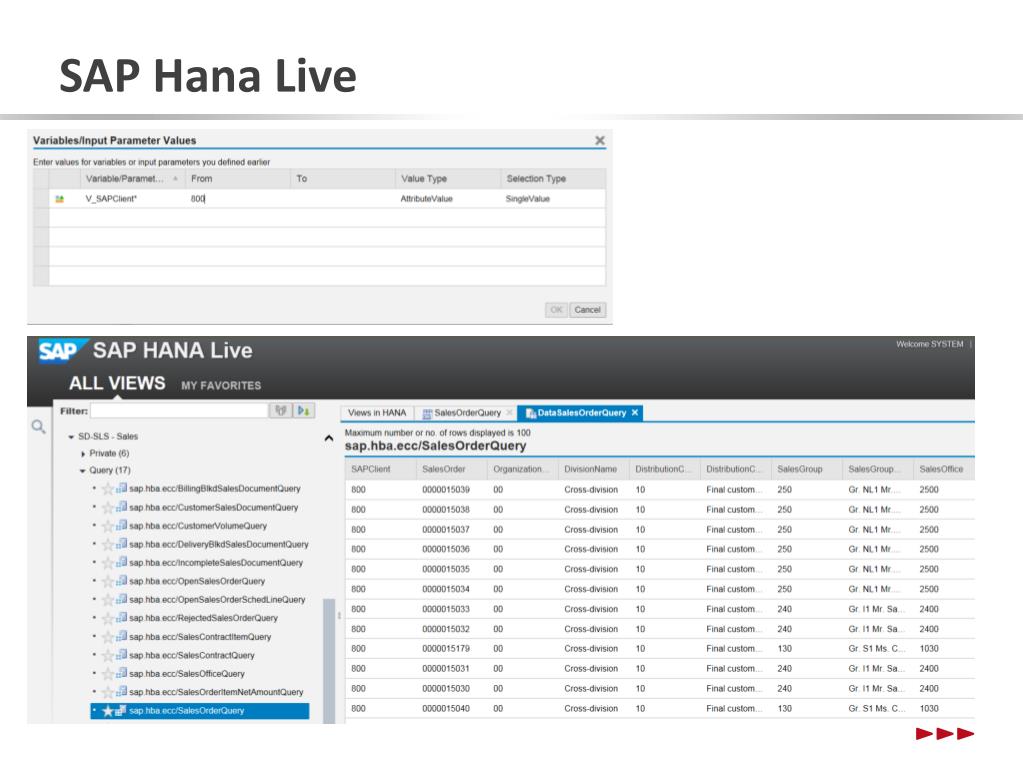
Task: Star the OpenSalesOrderSchedLineQuery view
Action: (108, 599)
